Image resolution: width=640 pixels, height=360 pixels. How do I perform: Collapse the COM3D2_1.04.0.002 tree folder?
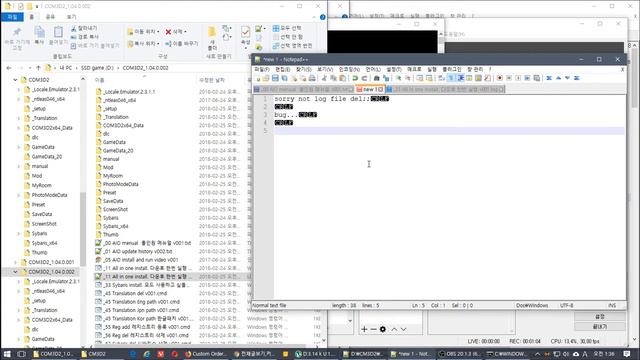click(15, 272)
